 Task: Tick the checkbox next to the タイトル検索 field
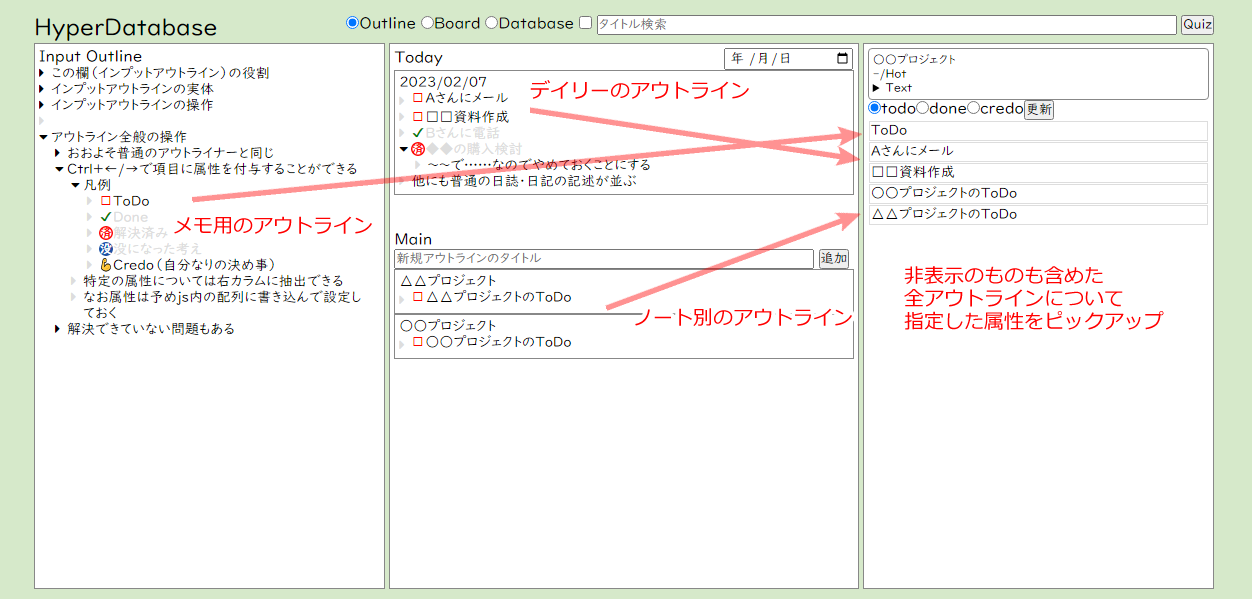click(586, 23)
